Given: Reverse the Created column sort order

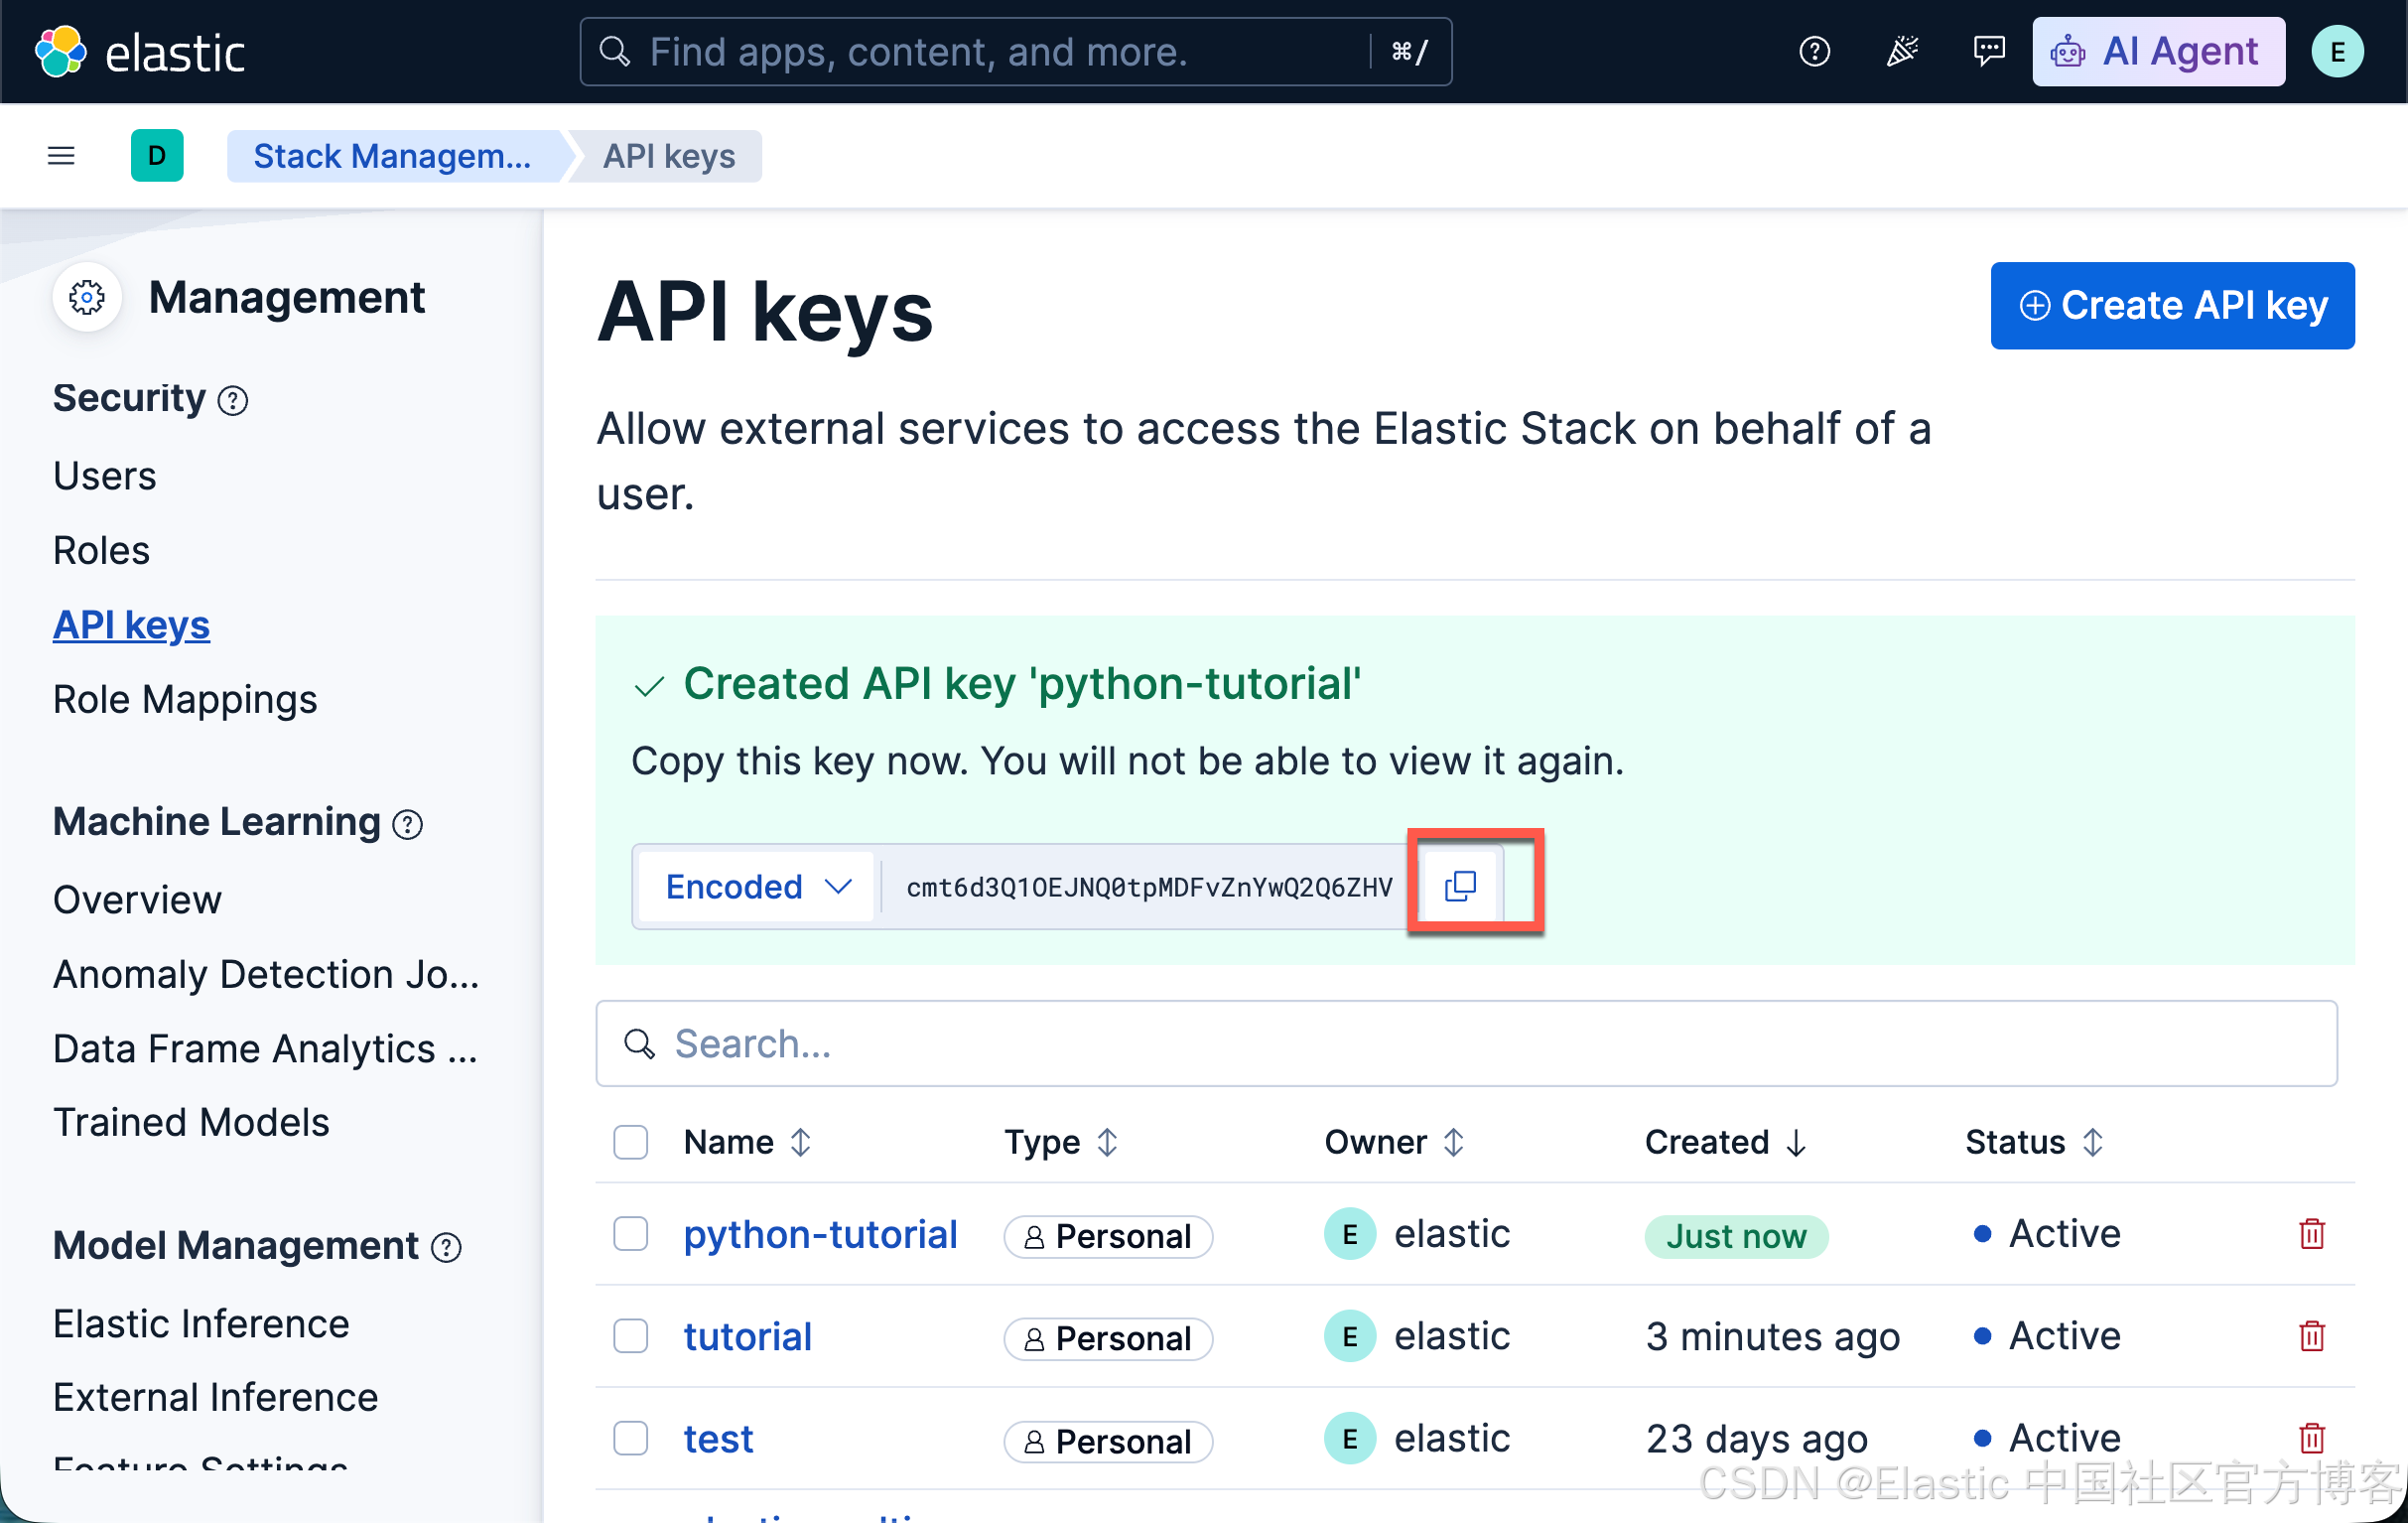Looking at the screenshot, I should (1726, 1142).
